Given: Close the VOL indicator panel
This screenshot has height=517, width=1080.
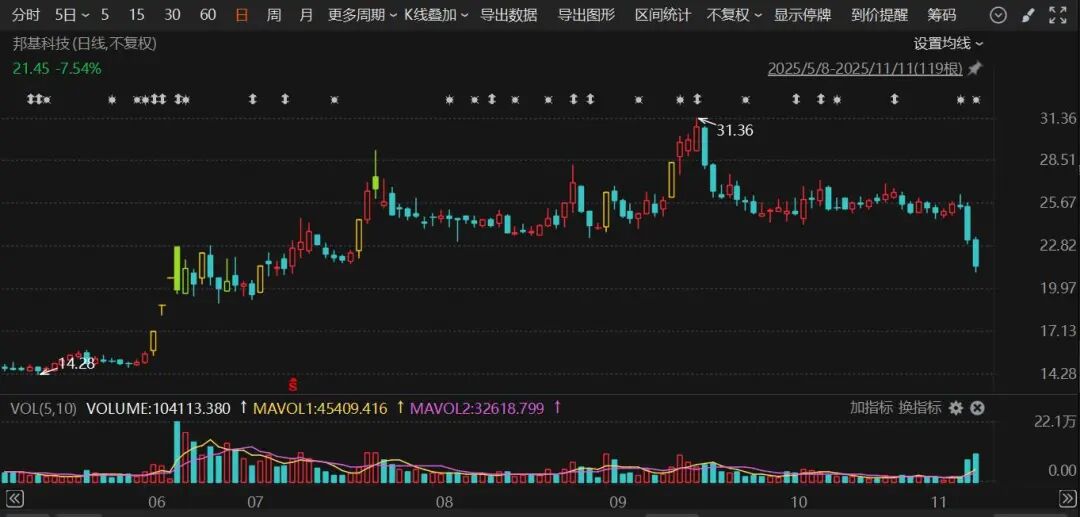Looking at the screenshot, I should point(977,408).
